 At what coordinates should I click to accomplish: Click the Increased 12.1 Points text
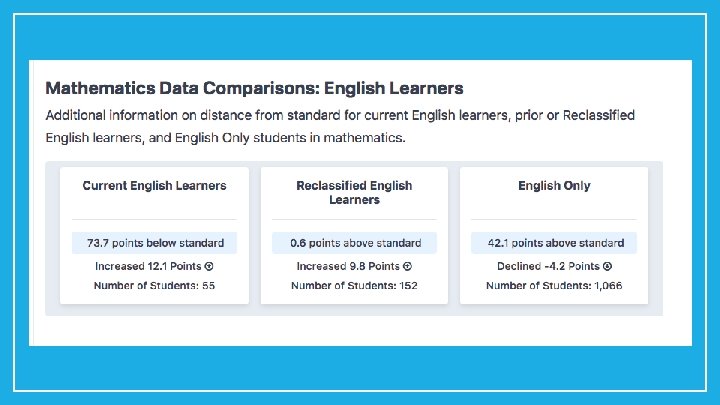pyautogui.click(x=148, y=266)
